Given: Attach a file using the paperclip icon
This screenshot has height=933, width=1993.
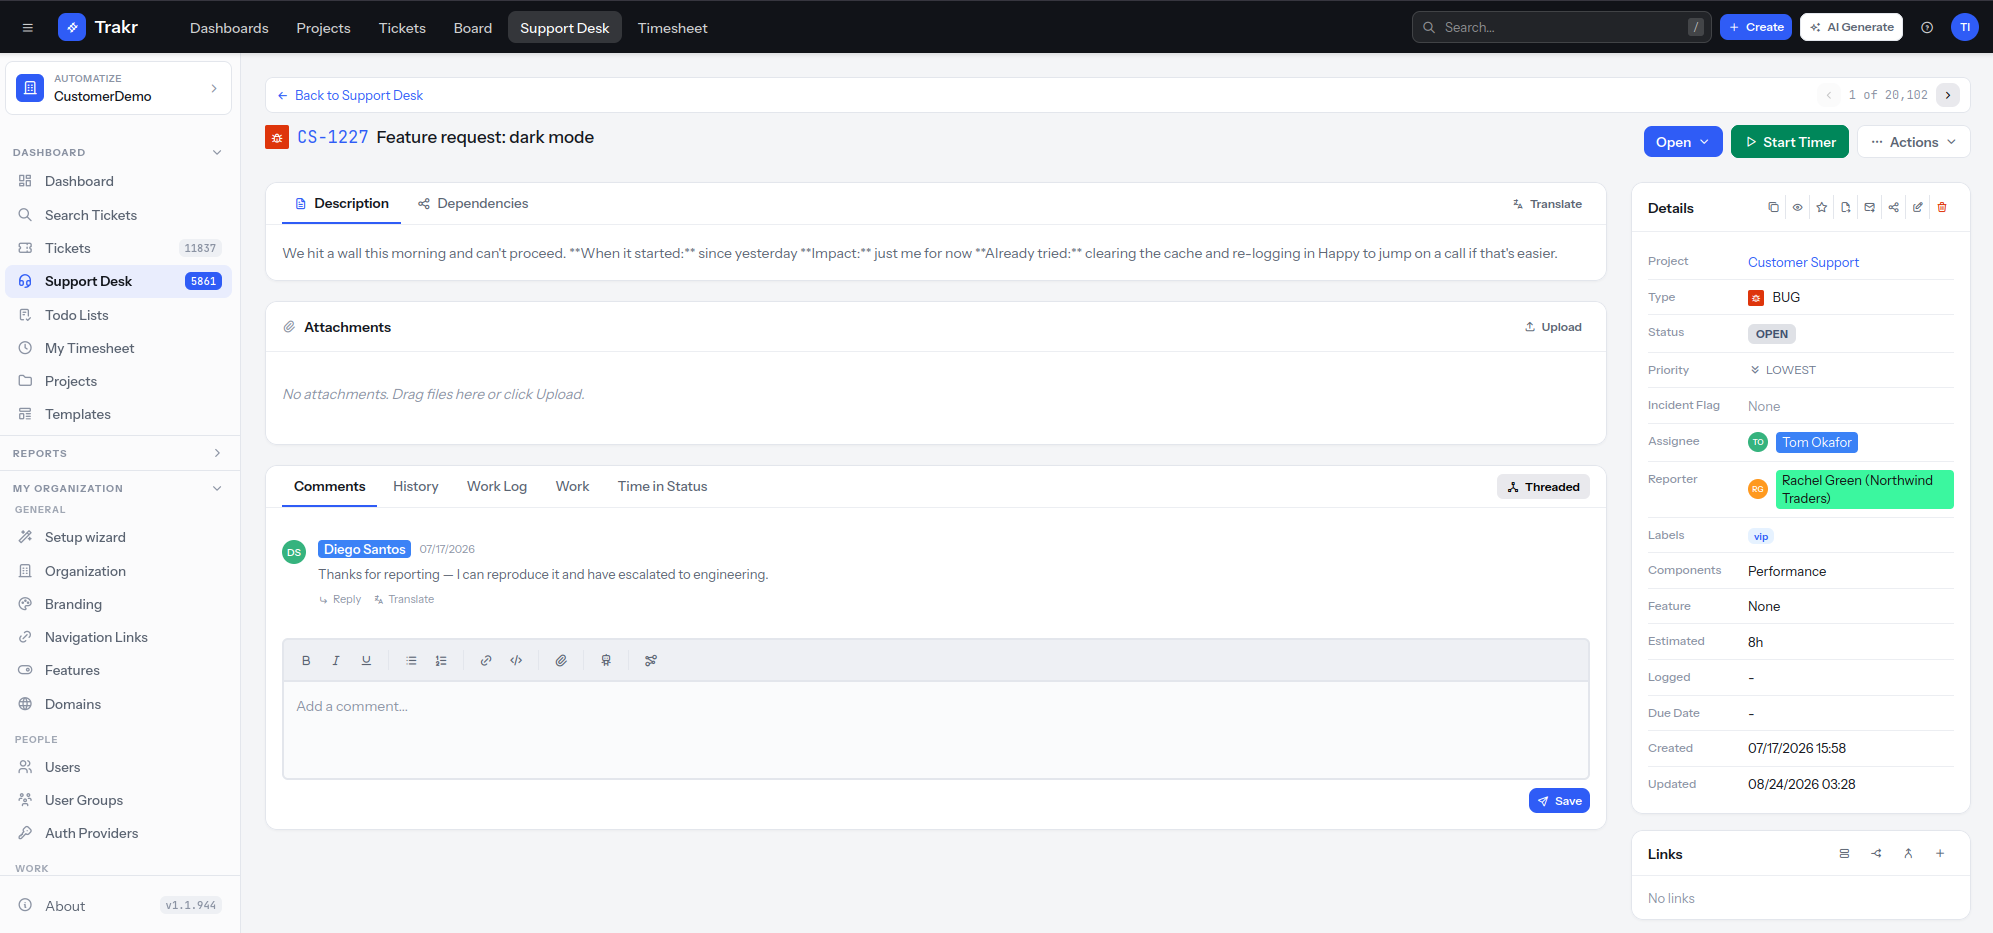Looking at the screenshot, I should [x=561, y=660].
